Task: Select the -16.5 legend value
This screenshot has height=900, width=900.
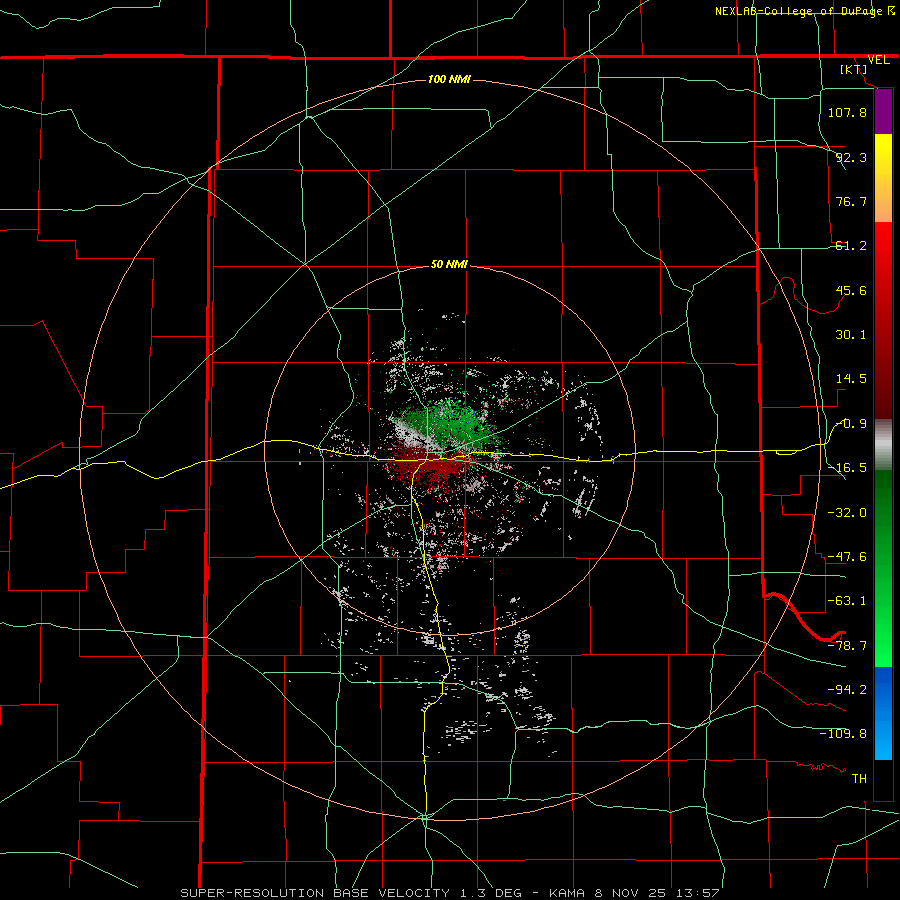Action: click(x=847, y=468)
